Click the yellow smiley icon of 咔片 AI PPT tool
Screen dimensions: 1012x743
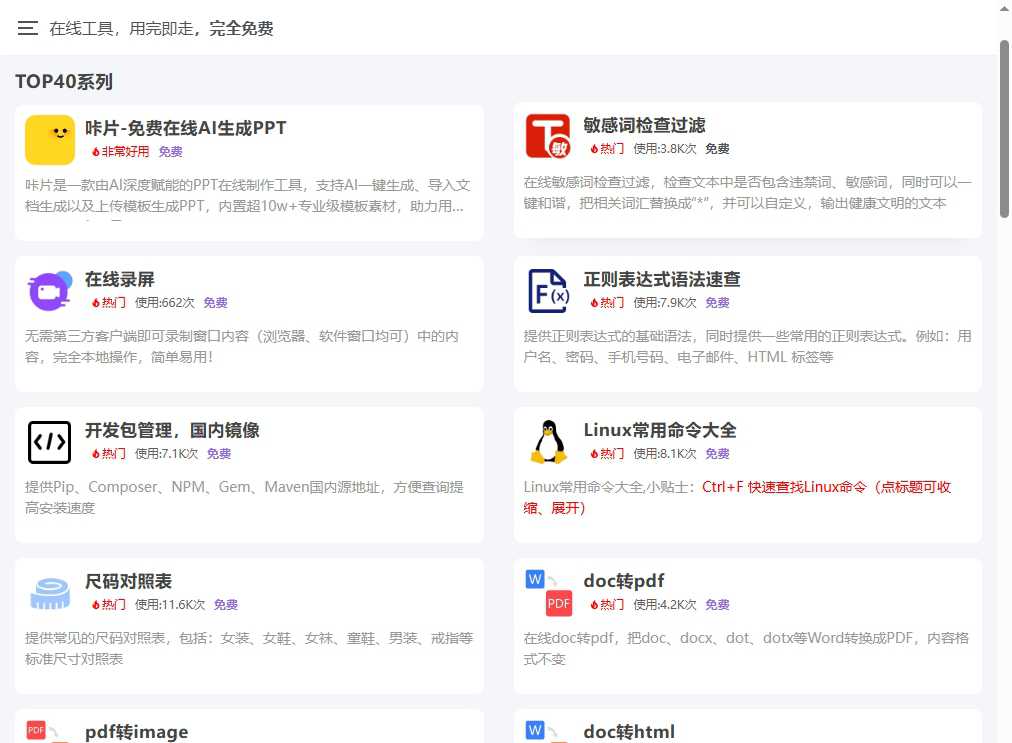click(x=49, y=140)
